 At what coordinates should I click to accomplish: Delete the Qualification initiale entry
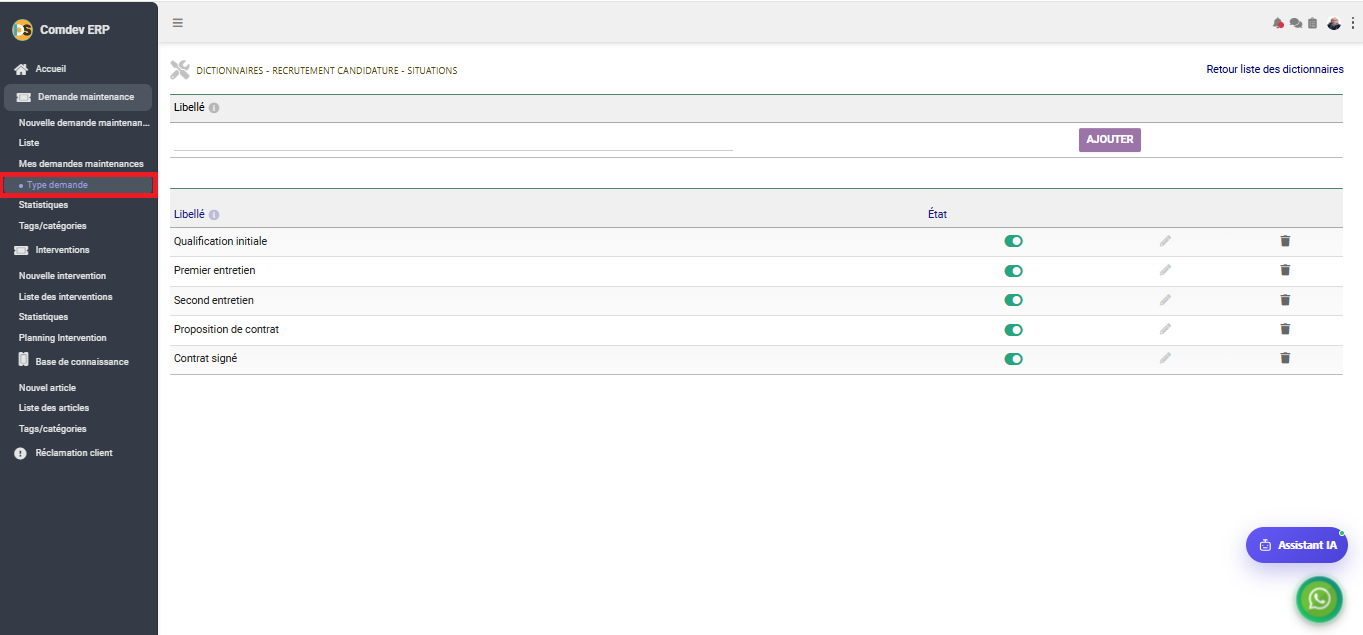1285,241
